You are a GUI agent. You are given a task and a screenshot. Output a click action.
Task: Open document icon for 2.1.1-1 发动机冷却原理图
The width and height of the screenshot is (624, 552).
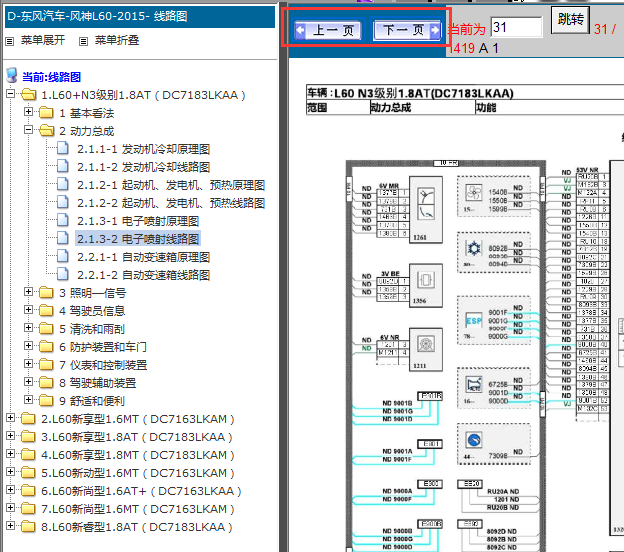pos(62,148)
